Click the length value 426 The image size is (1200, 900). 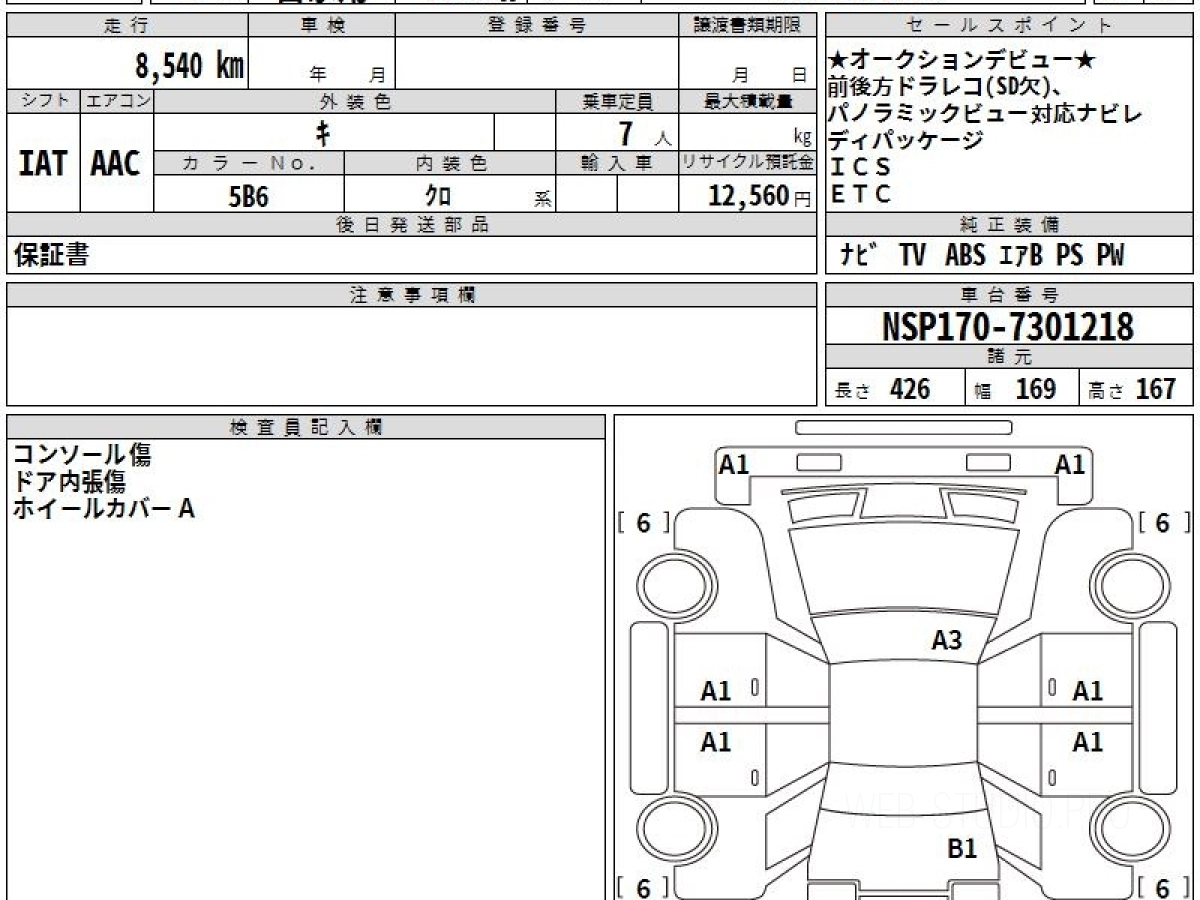coord(910,389)
